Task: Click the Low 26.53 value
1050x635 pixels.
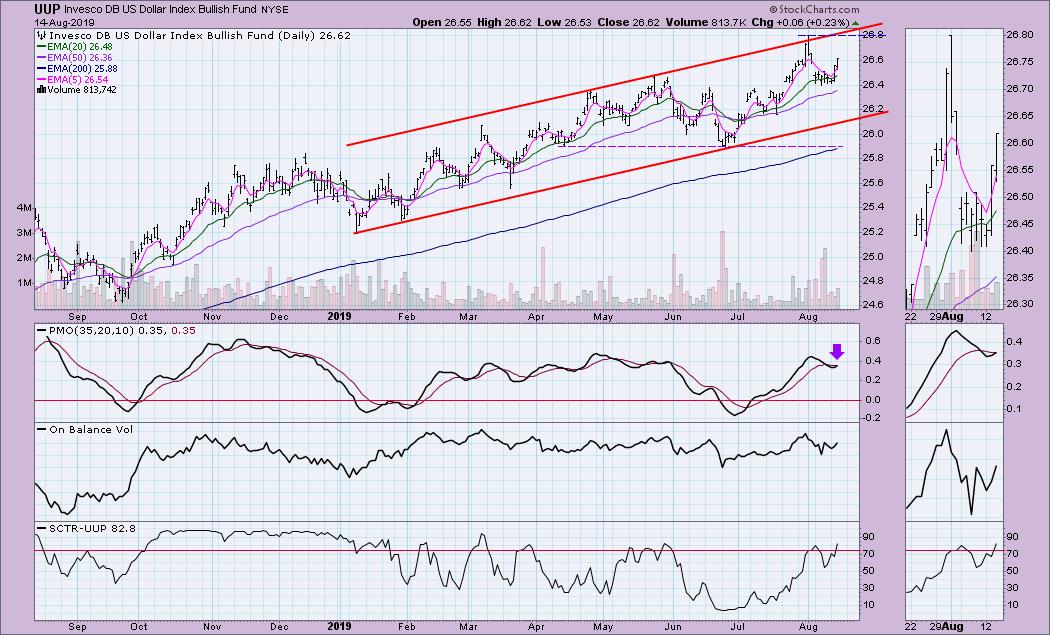Action: point(565,22)
